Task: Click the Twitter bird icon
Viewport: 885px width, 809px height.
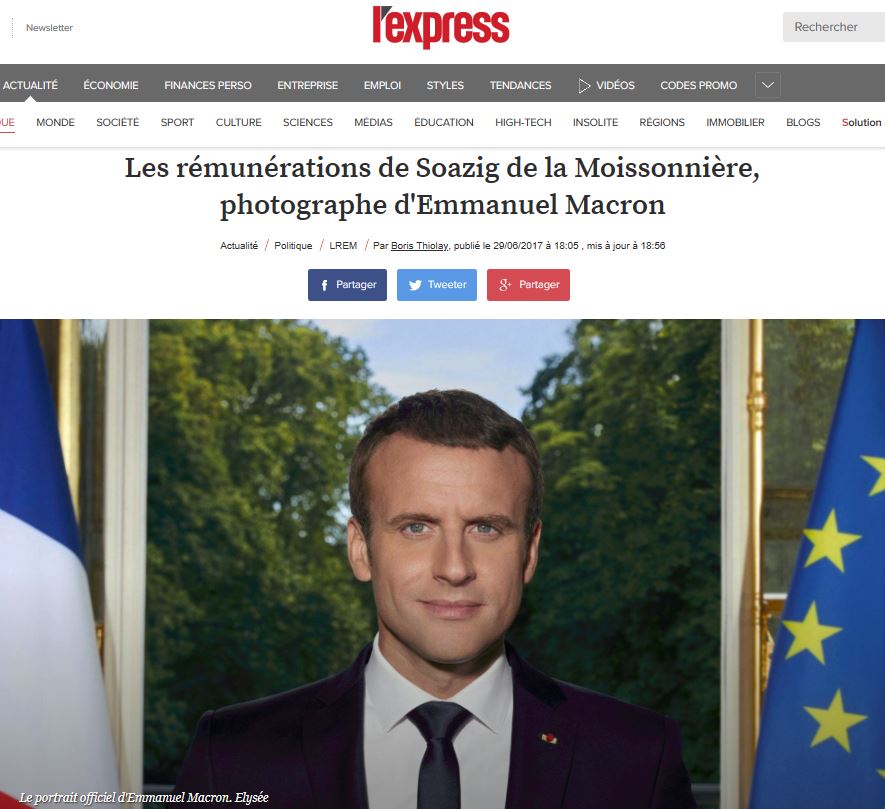Action: 415,285
